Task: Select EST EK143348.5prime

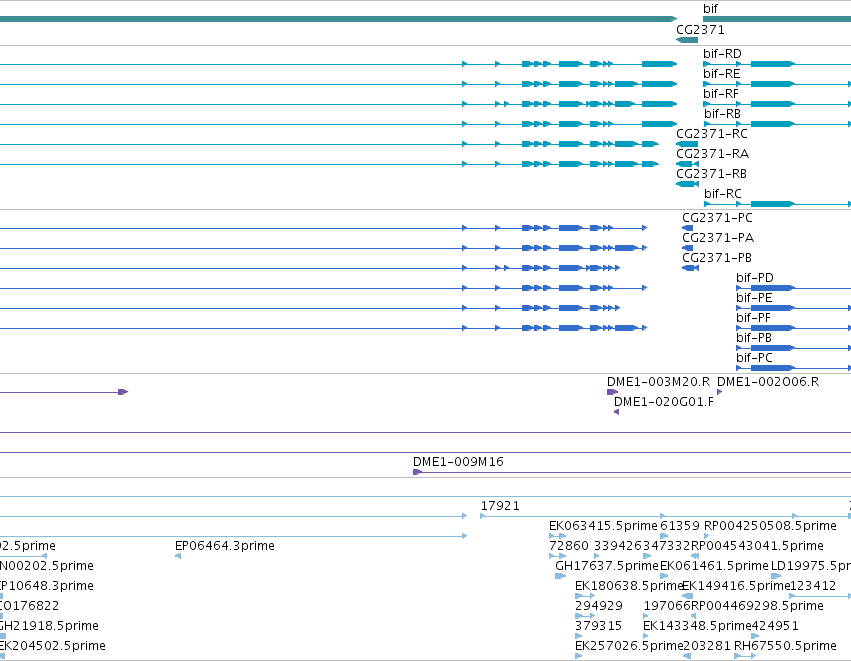Action: click(x=697, y=626)
